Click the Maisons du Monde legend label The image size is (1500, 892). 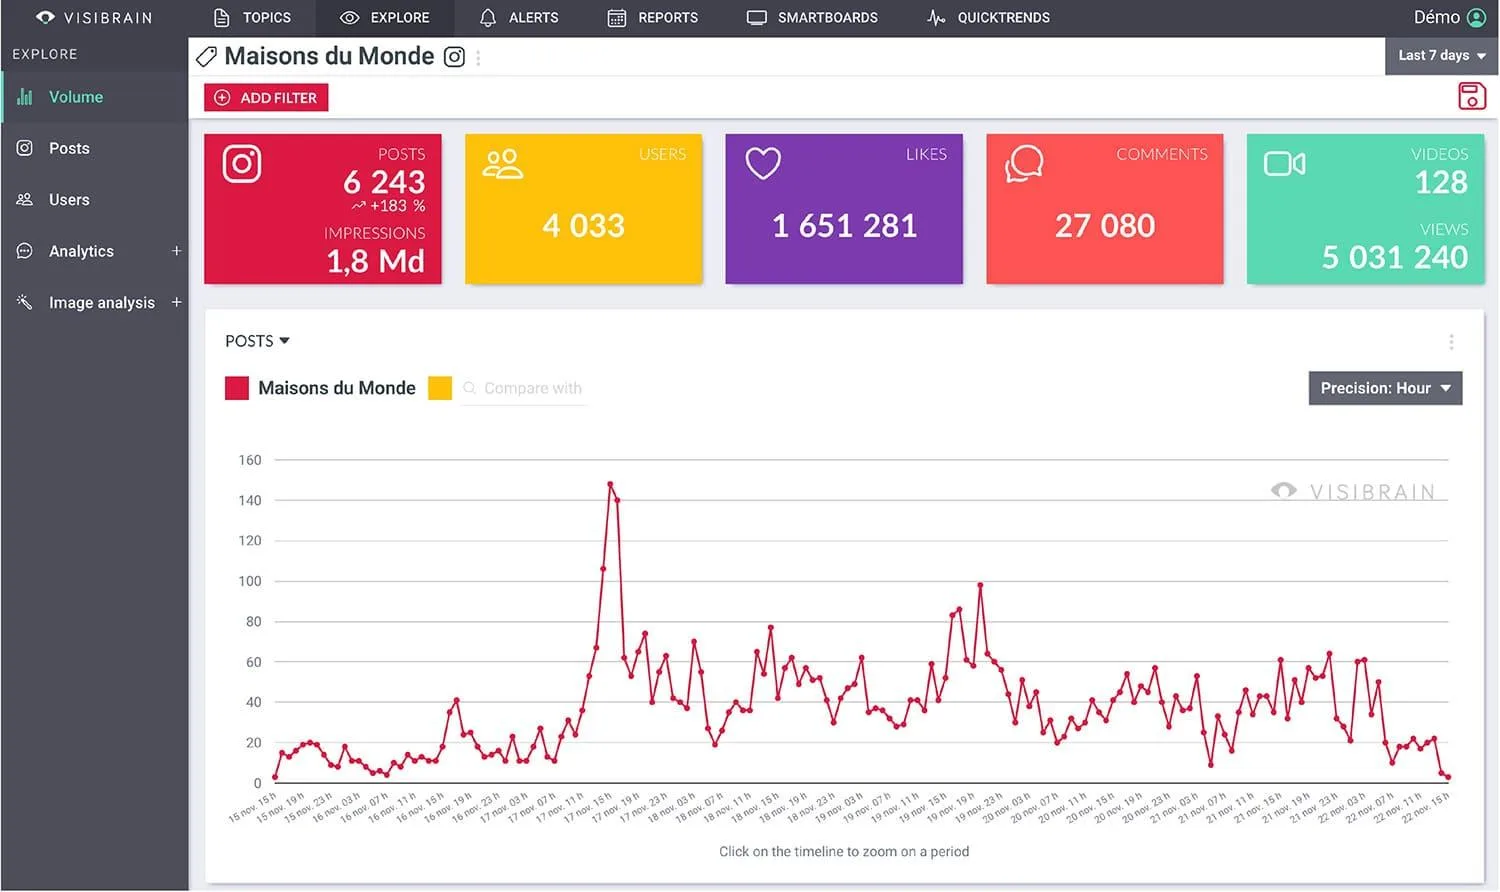pos(337,388)
